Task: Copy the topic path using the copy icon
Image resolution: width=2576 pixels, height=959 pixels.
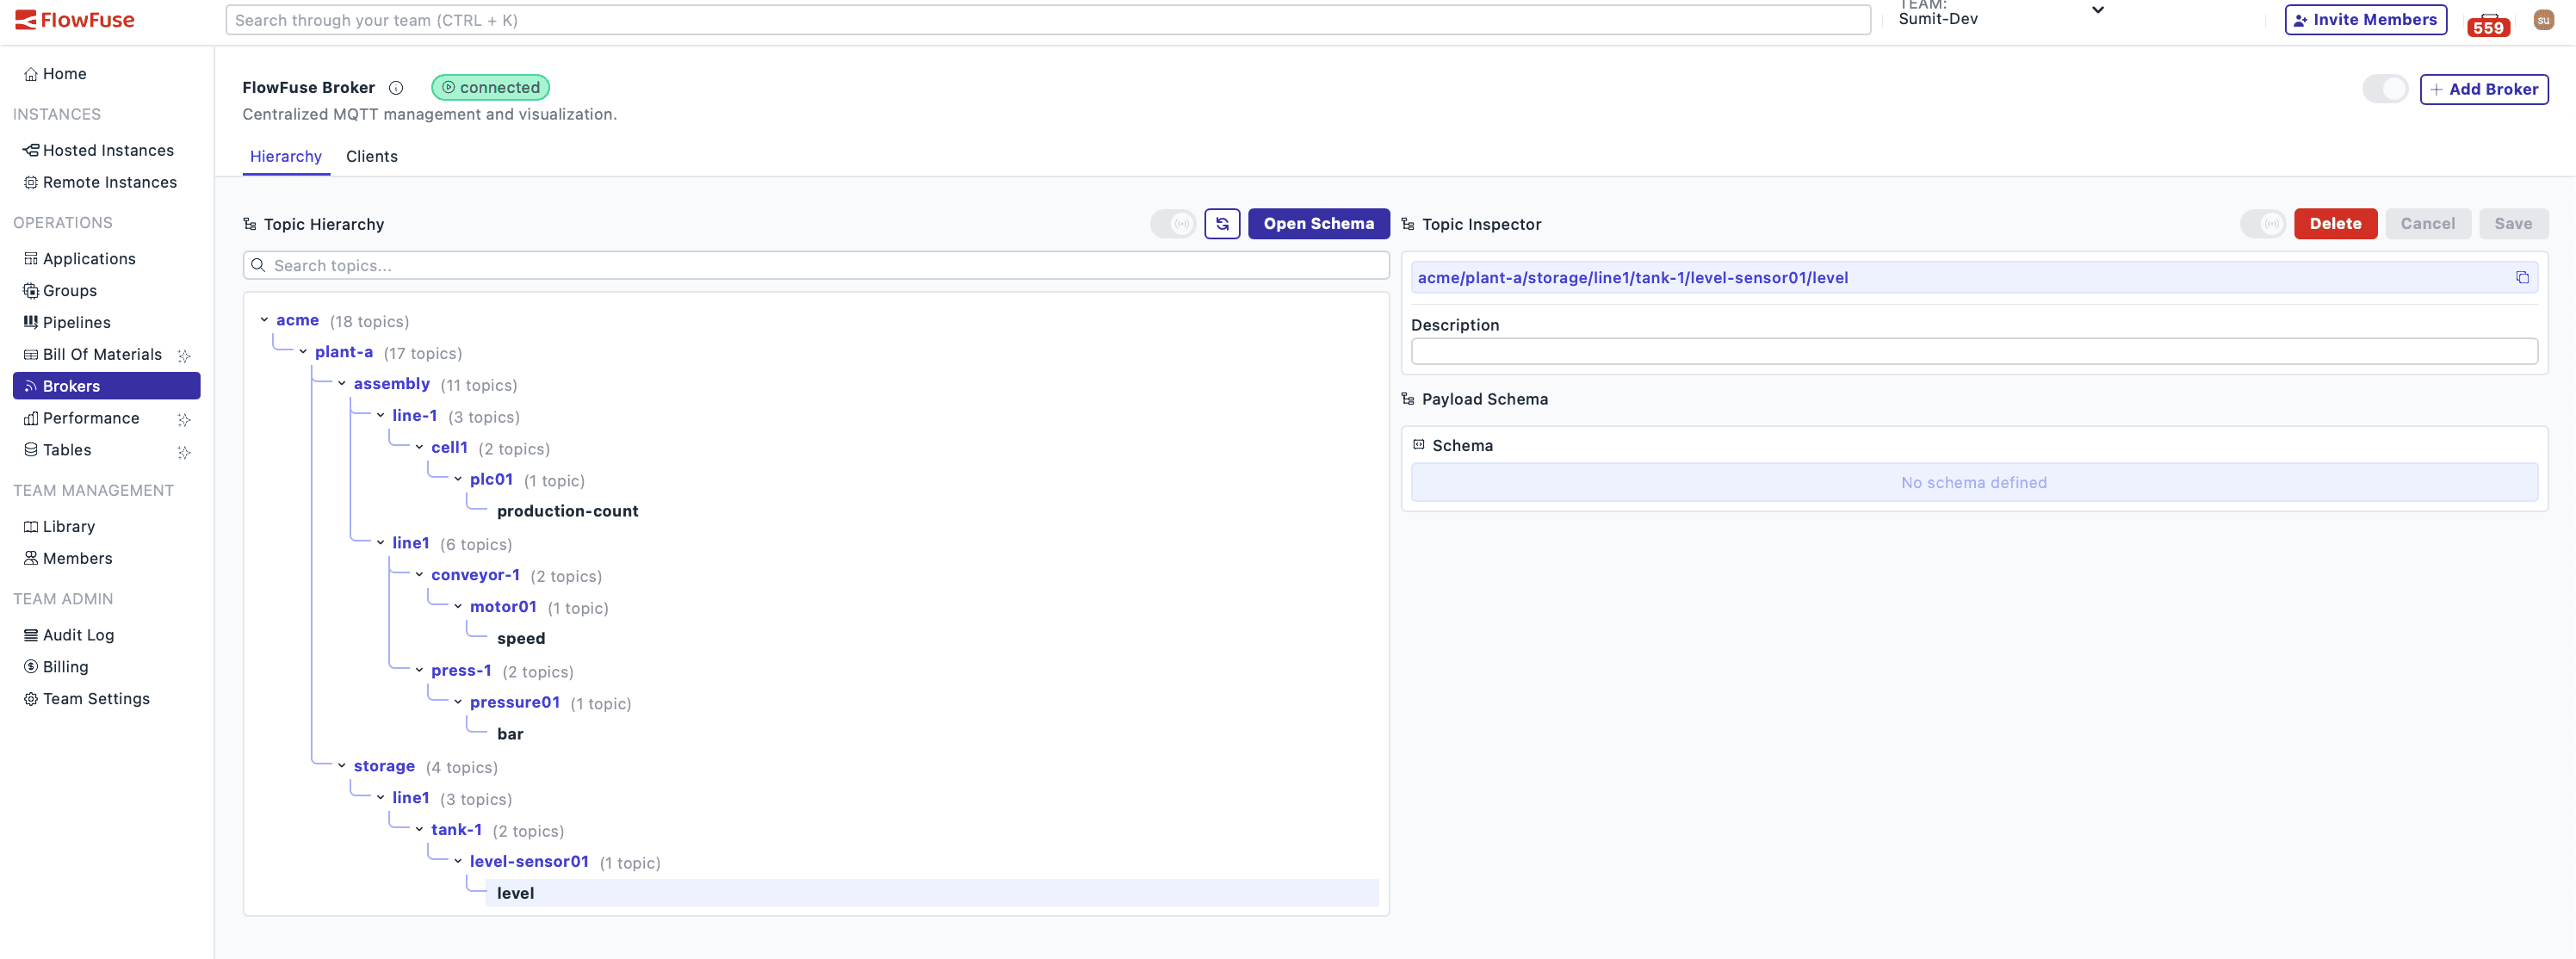Action: coord(2524,277)
